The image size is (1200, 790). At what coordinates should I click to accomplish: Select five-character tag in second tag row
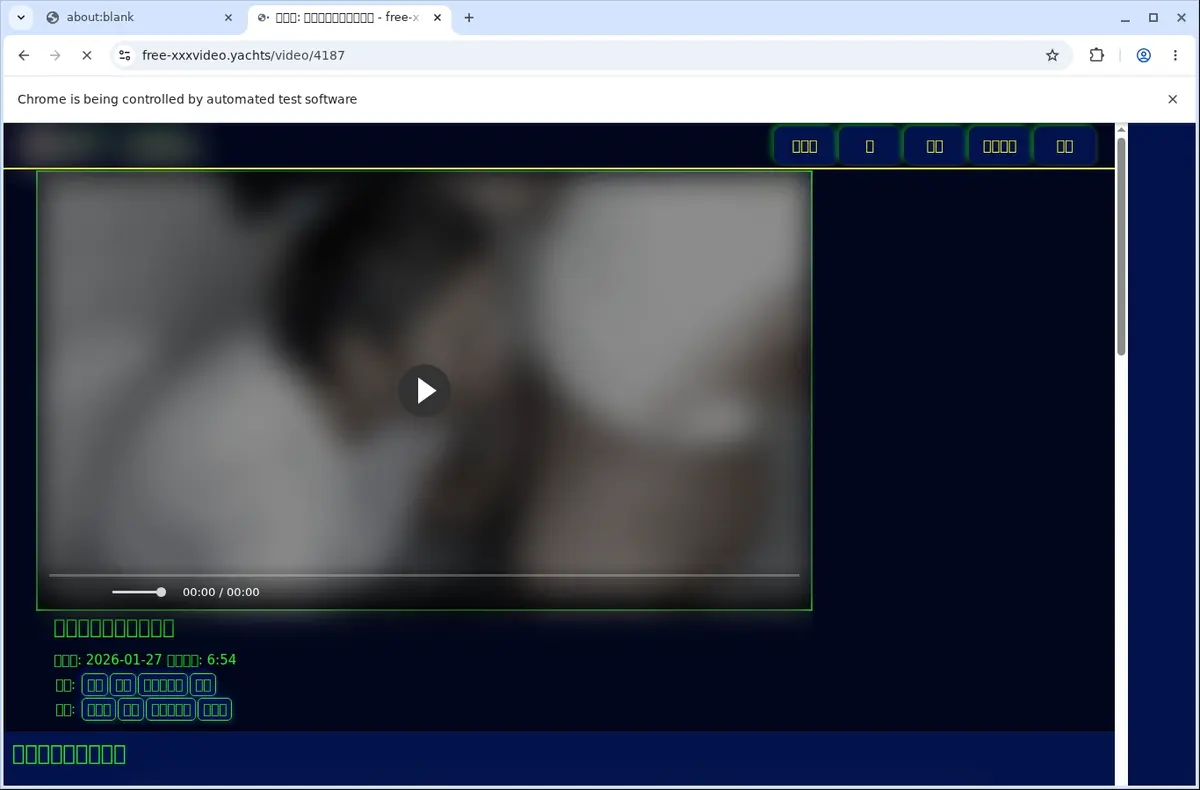(x=170, y=710)
